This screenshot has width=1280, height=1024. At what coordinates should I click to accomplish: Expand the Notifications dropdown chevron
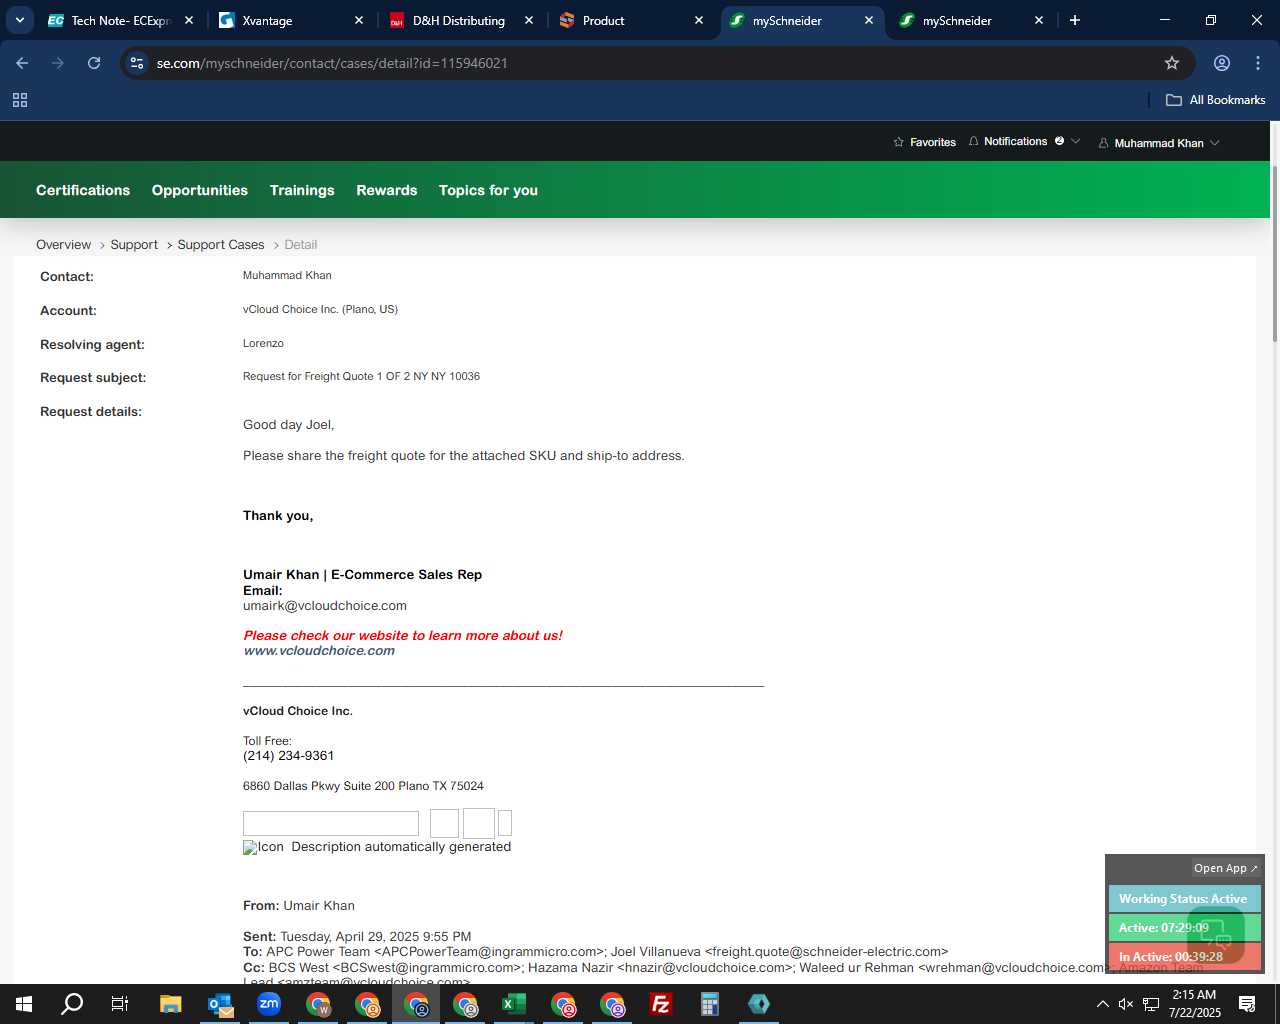point(1076,141)
